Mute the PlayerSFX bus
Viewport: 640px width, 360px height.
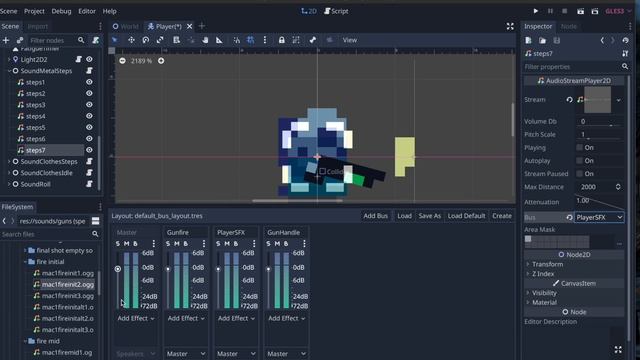tap(227, 244)
